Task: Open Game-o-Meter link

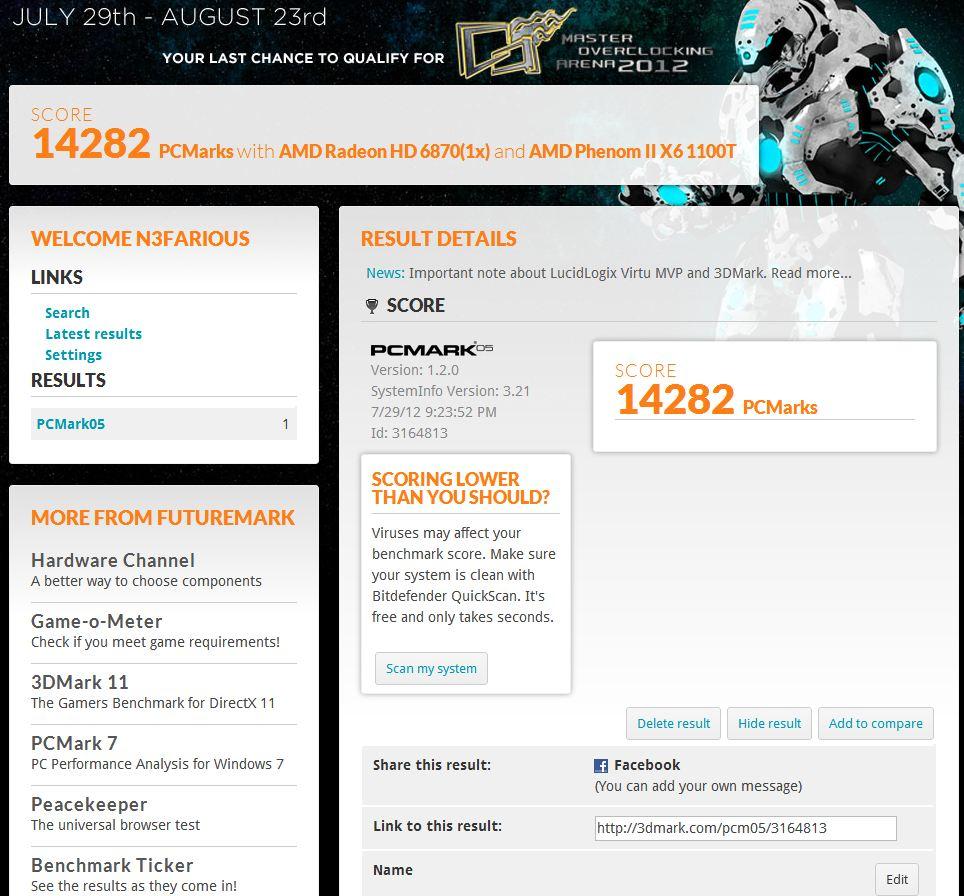Action: 97,621
